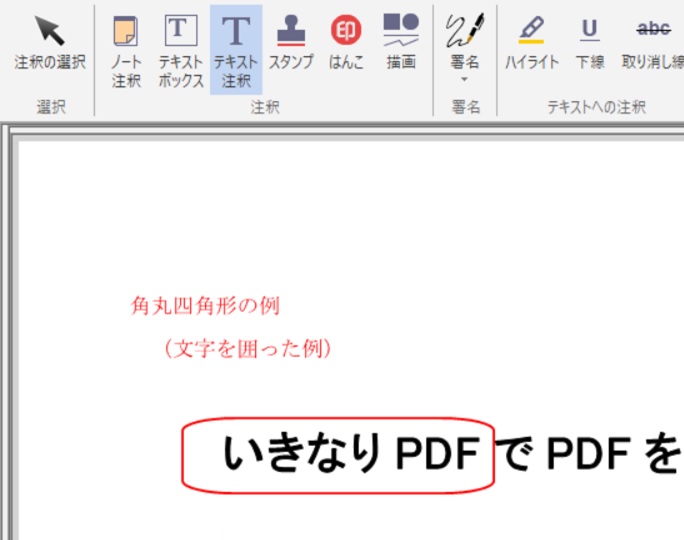
Task: Expand the 署名 dropdown arrow
Action: click(x=464, y=79)
